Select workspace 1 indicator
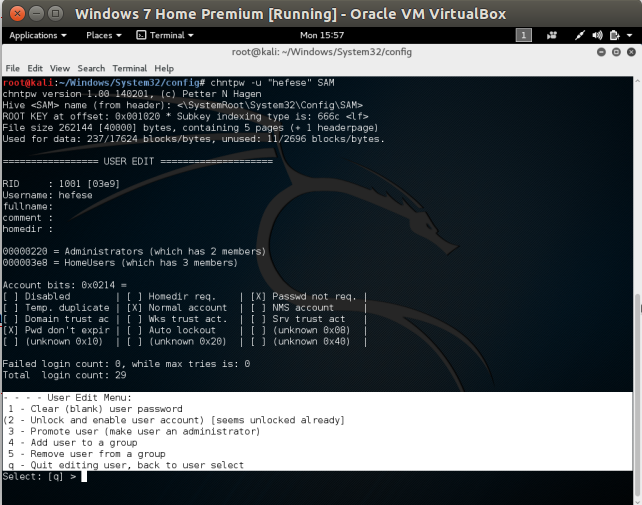 point(523,35)
